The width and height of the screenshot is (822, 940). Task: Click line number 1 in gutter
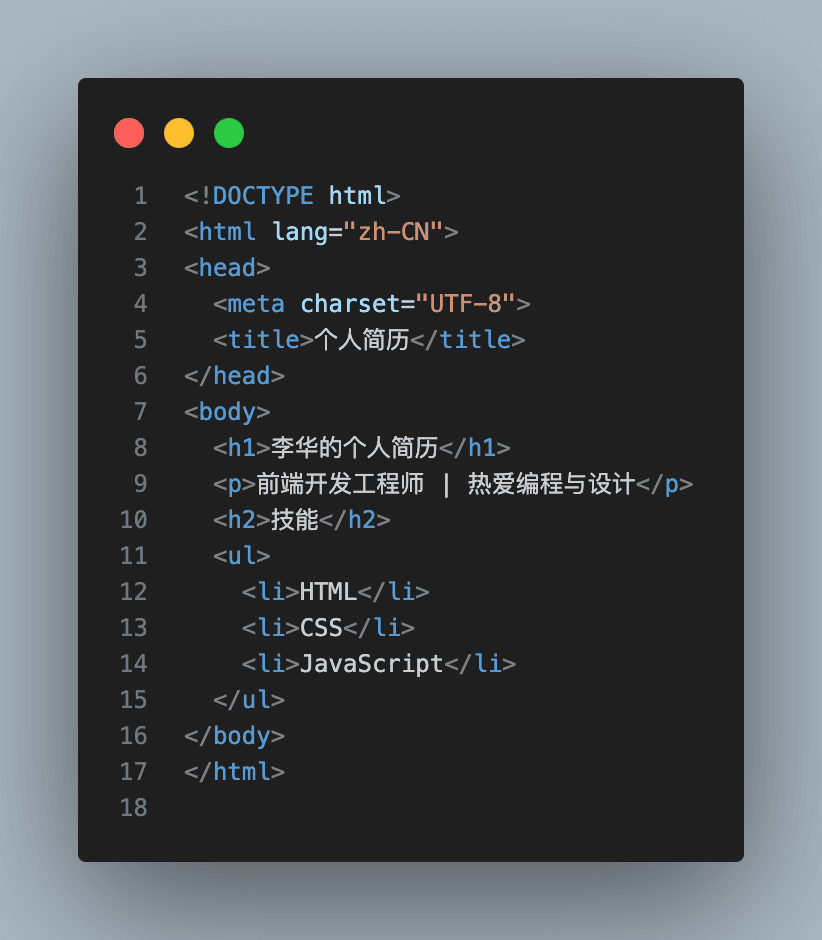point(141,196)
